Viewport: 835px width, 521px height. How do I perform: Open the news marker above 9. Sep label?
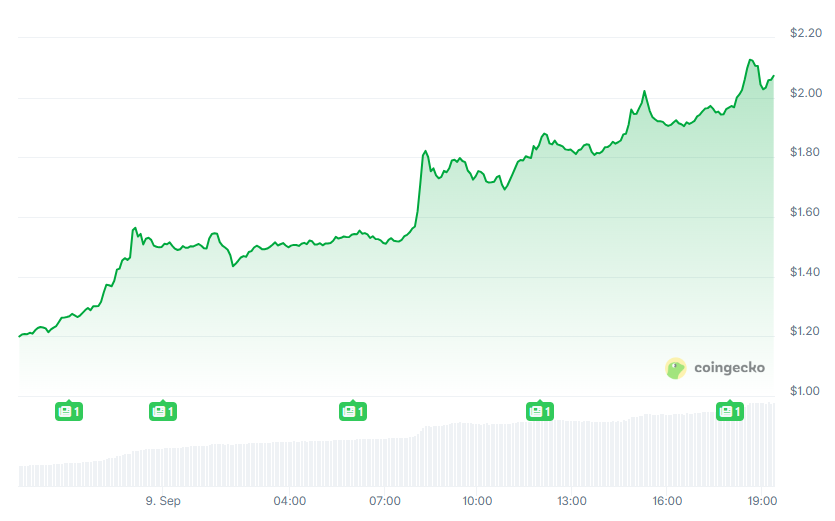click(x=162, y=411)
